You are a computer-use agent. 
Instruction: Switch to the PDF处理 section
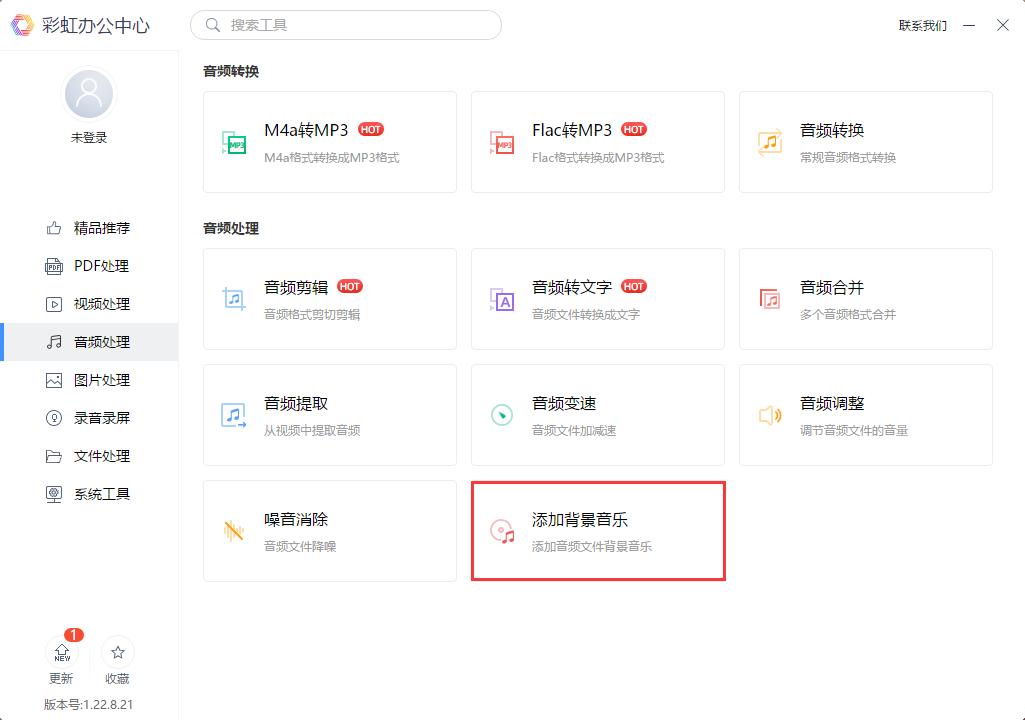click(x=89, y=265)
